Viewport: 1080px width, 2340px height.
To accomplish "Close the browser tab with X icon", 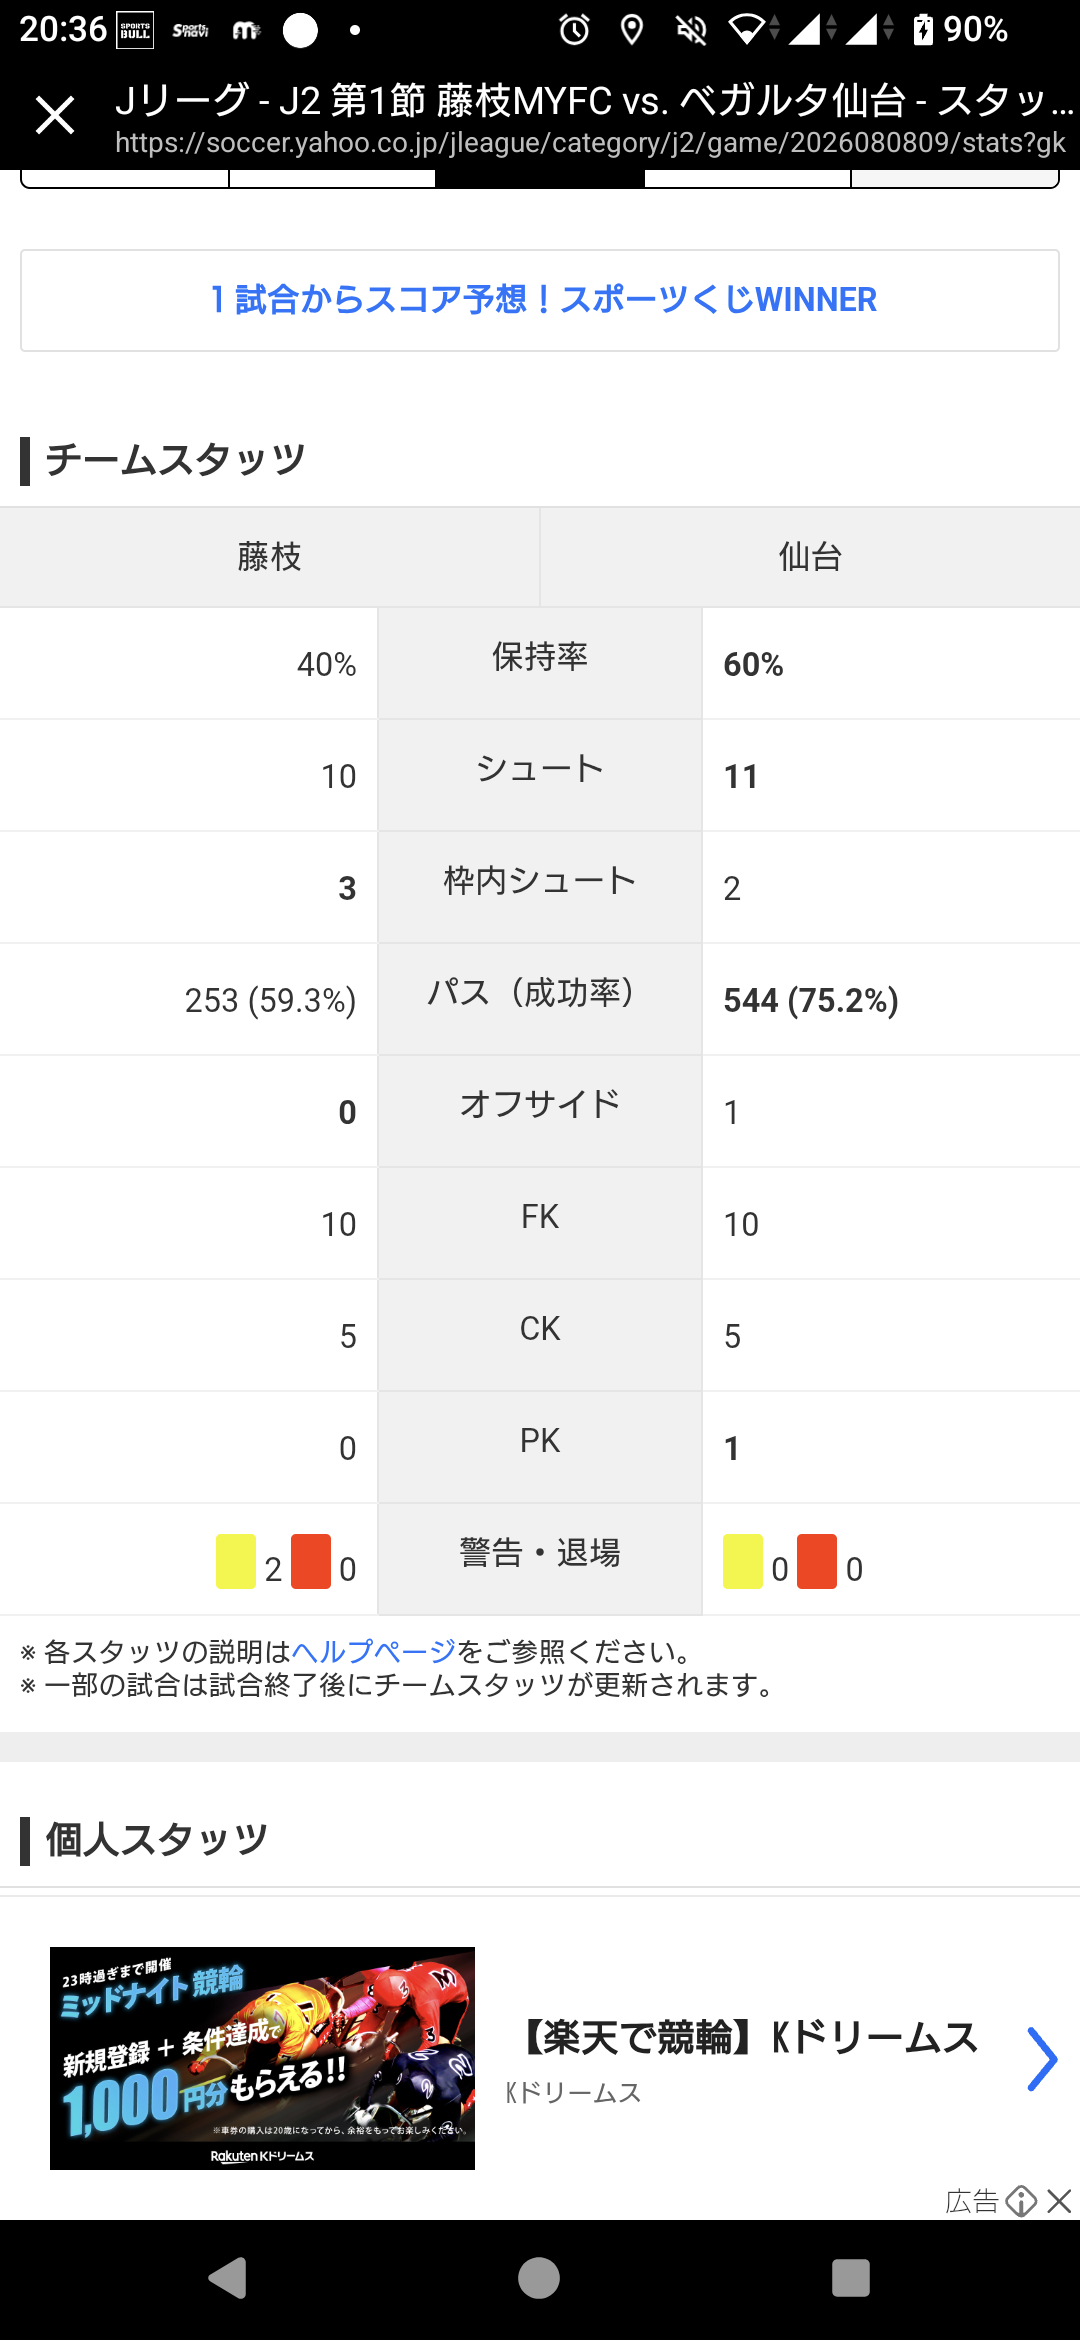I will click(x=55, y=115).
